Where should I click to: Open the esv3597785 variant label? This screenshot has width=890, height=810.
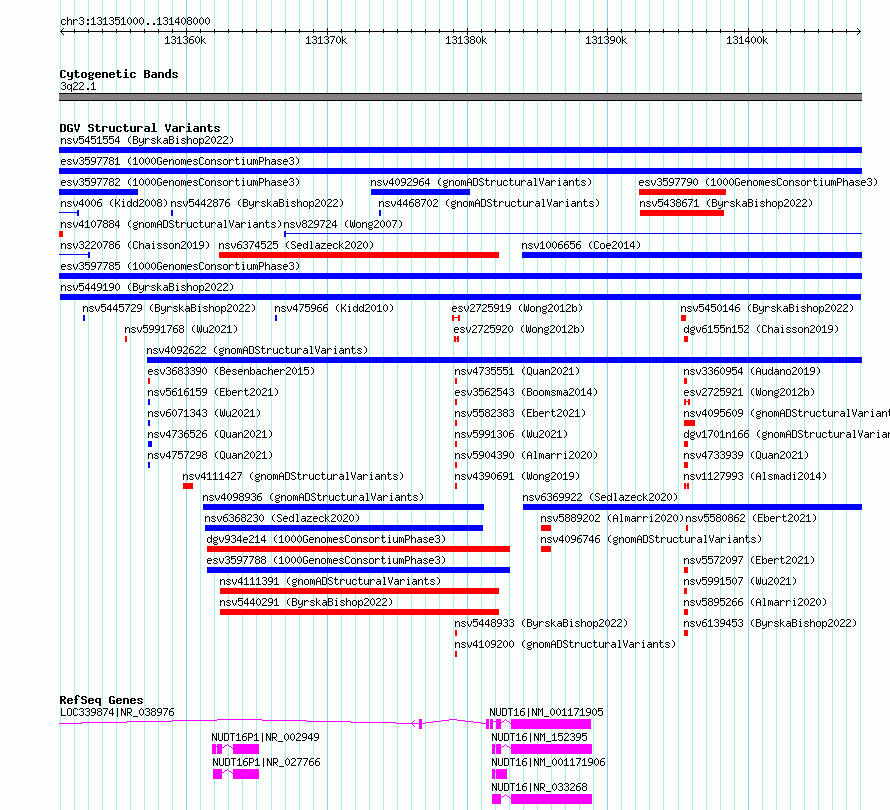click(x=180, y=266)
